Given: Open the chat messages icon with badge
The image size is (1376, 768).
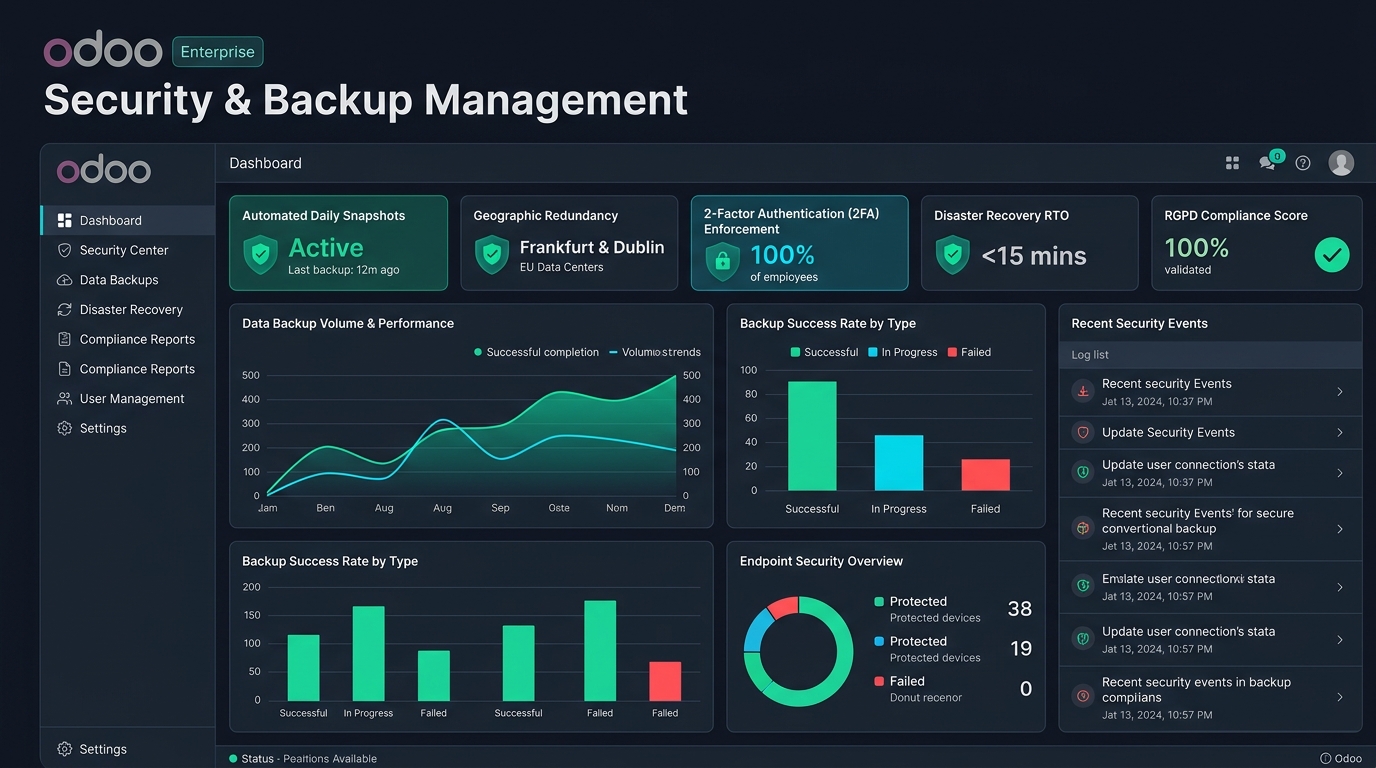Looking at the screenshot, I should [1269, 161].
